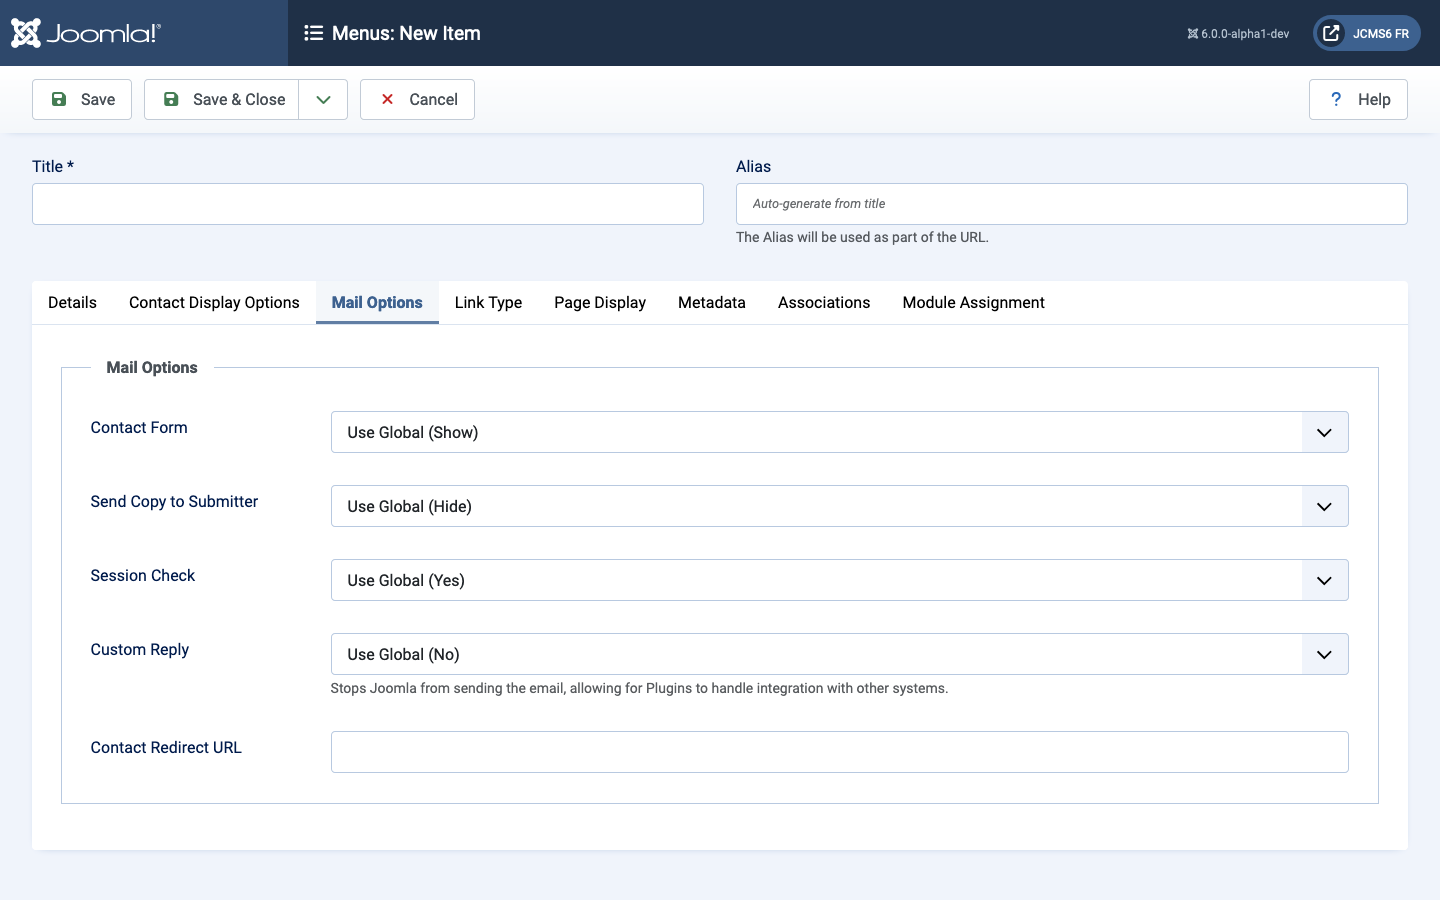
Task: Click the Custom Reply label
Action: click(140, 649)
